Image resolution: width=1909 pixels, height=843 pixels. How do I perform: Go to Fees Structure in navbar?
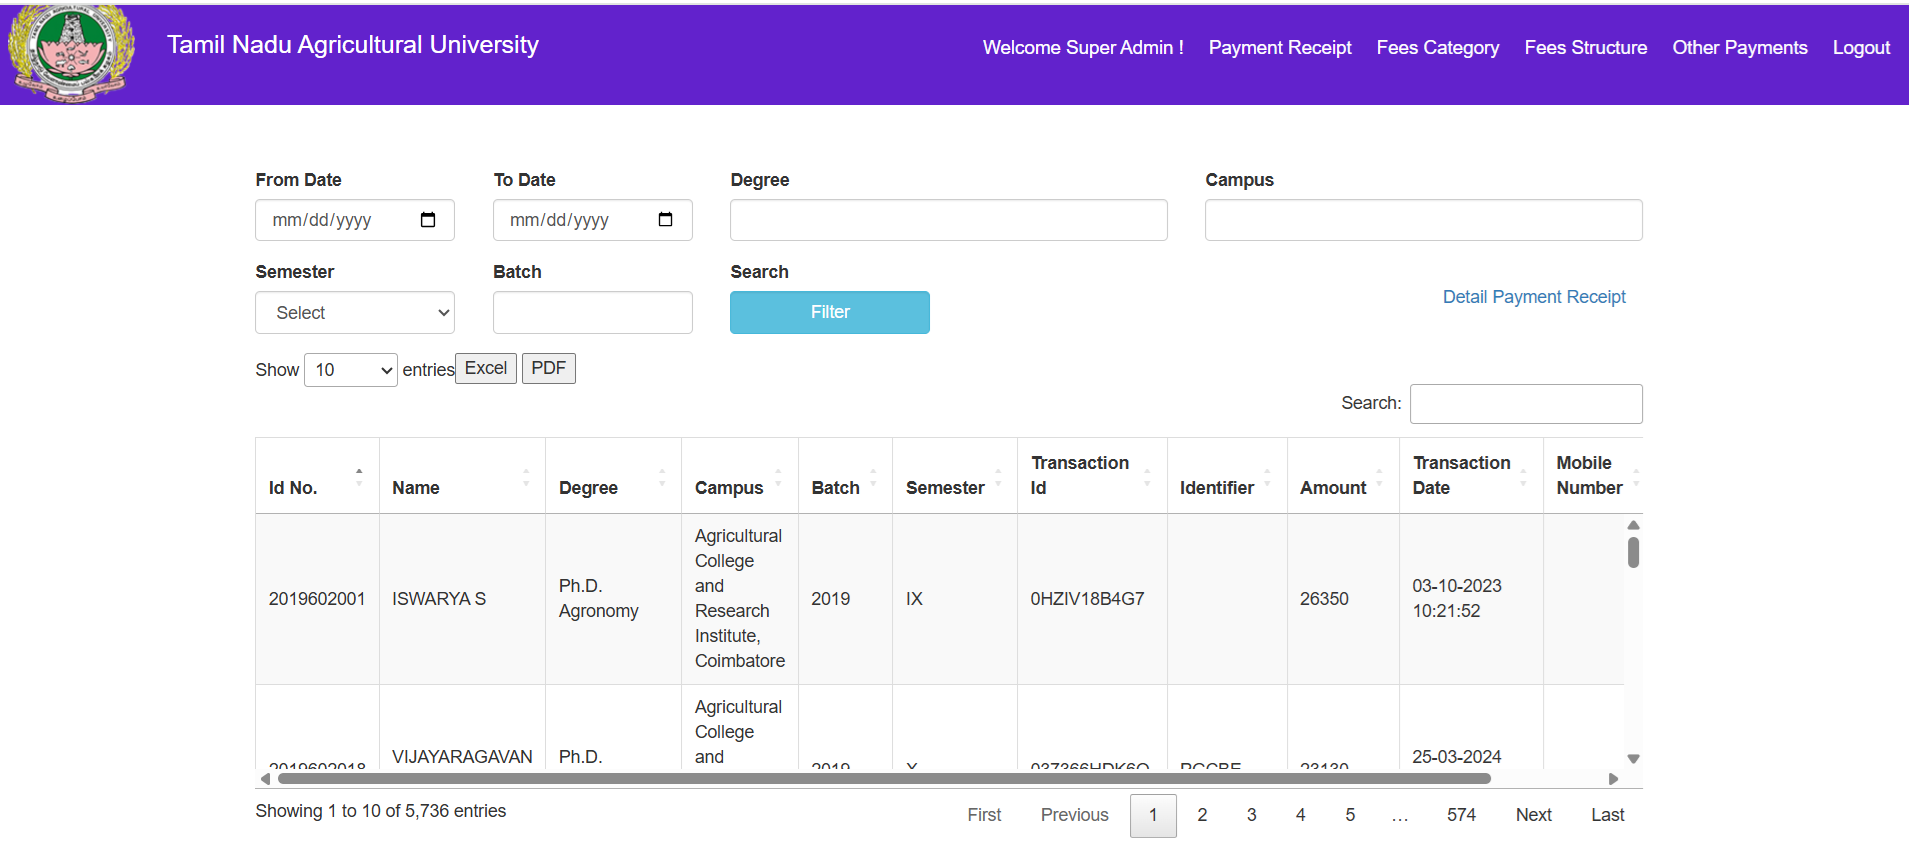tap(1585, 48)
